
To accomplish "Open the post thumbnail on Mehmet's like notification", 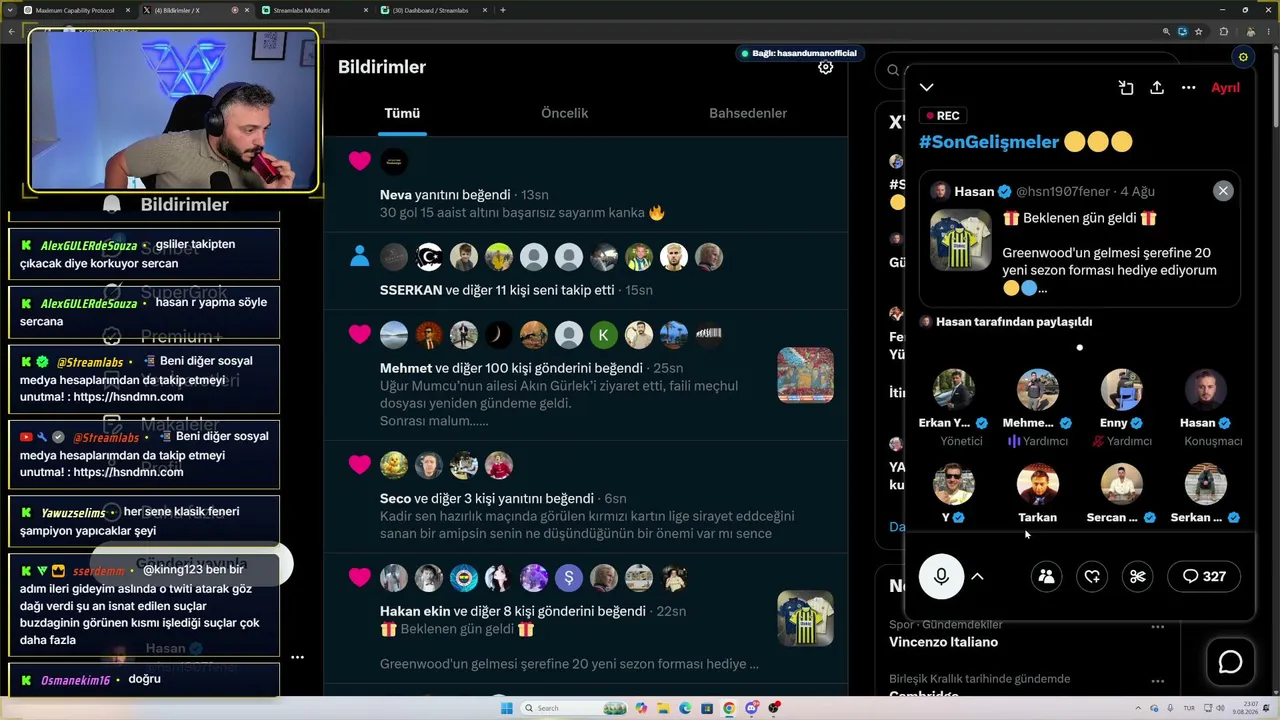I will (805, 375).
